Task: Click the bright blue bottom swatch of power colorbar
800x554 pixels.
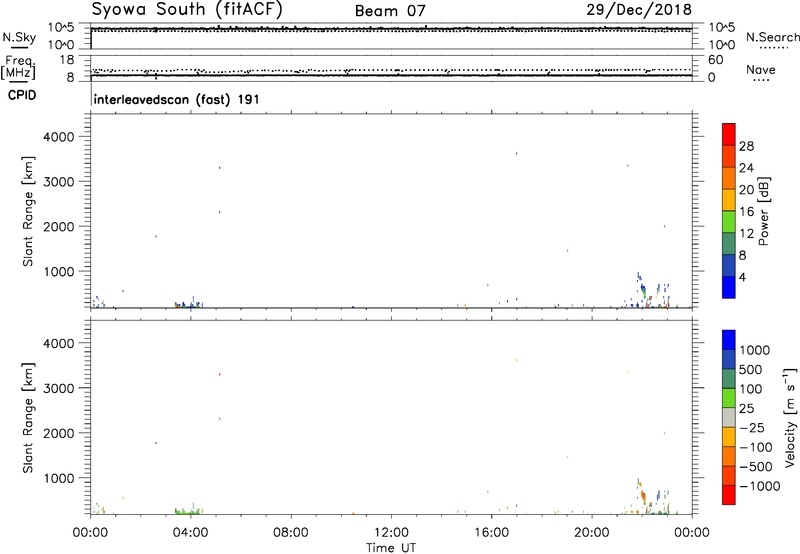Action: [729, 287]
